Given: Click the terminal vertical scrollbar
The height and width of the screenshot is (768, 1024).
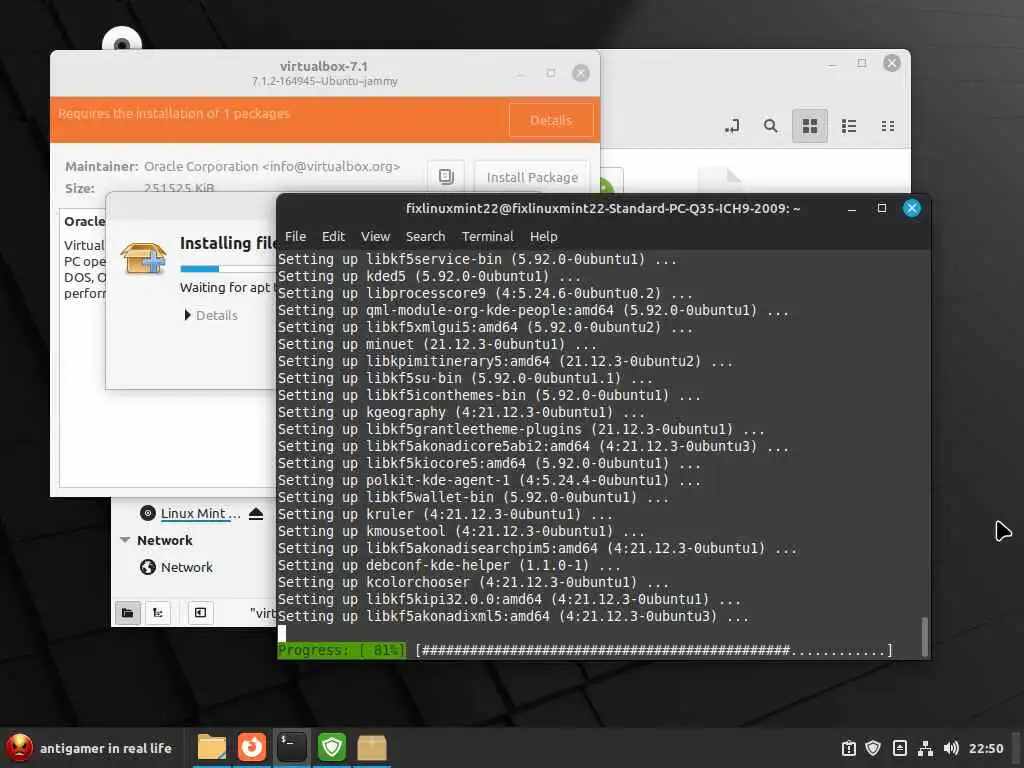Looking at the screenshot, I should 924,636.
